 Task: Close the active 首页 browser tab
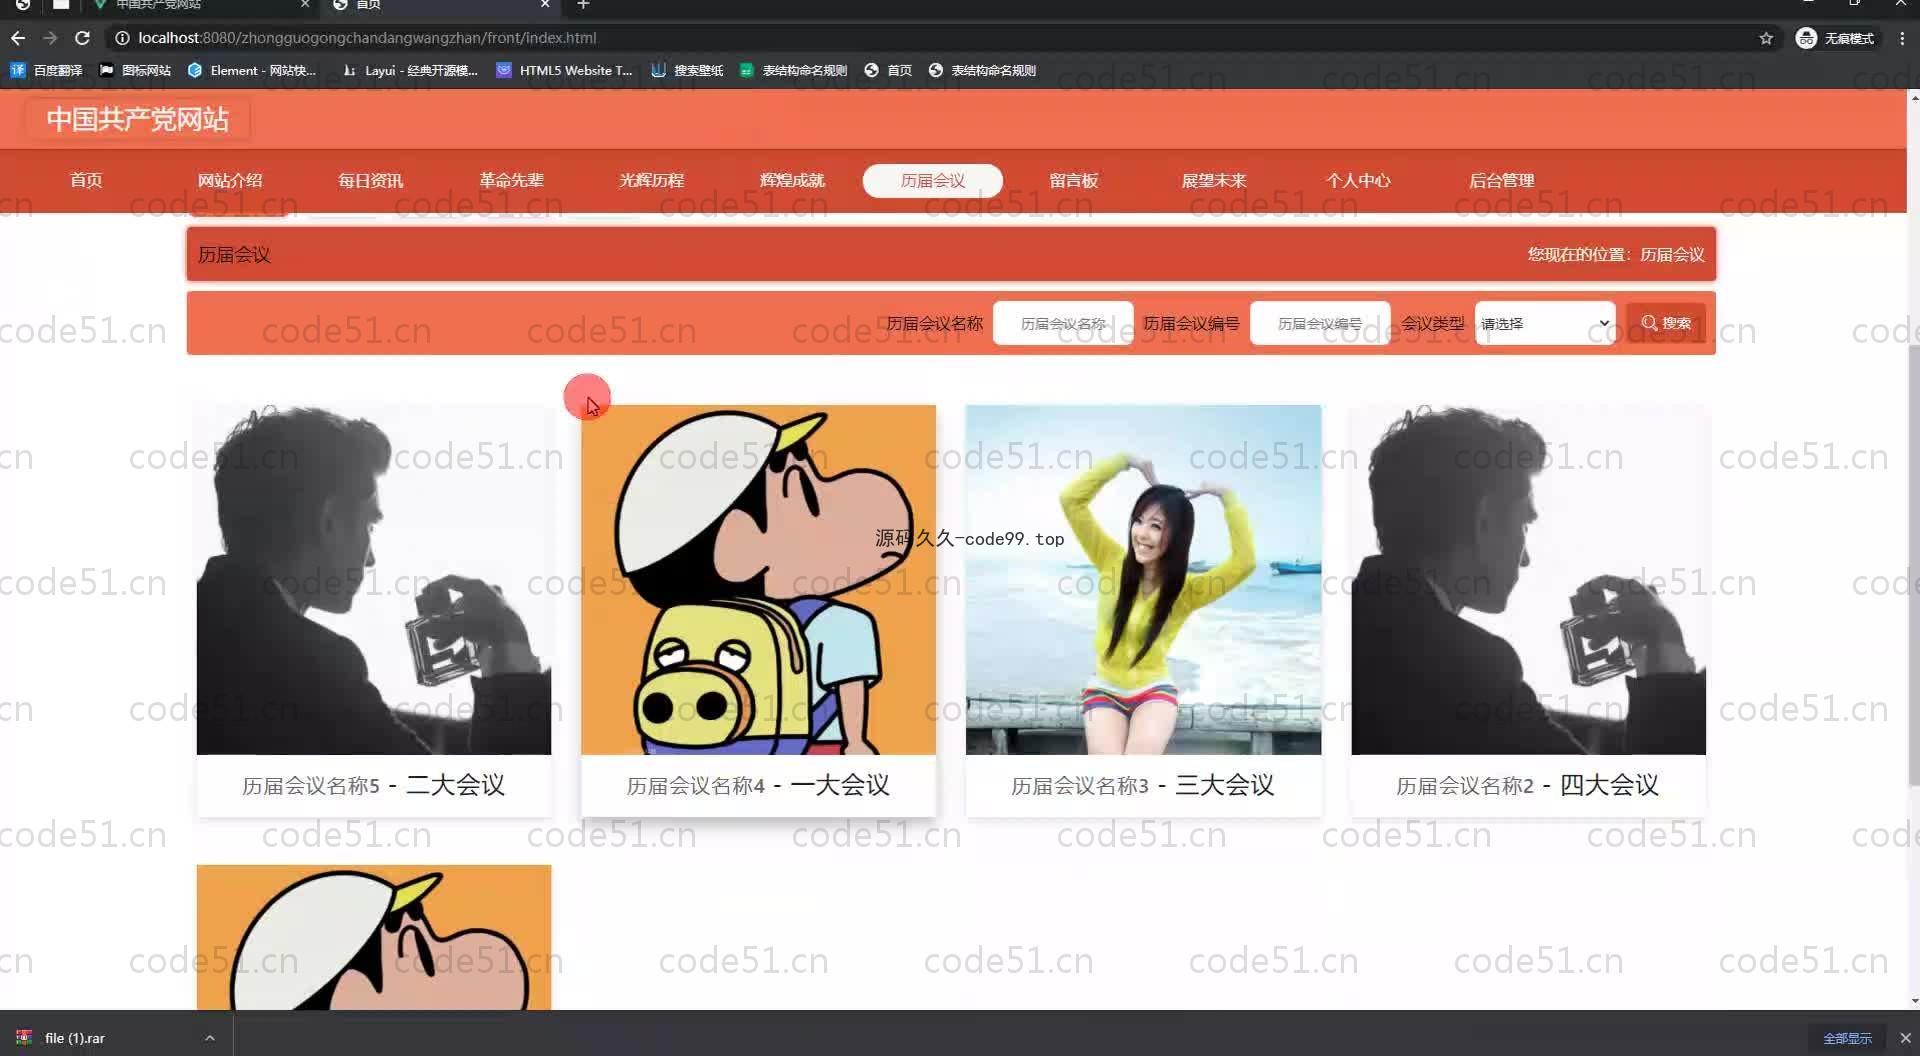[545, 5]
